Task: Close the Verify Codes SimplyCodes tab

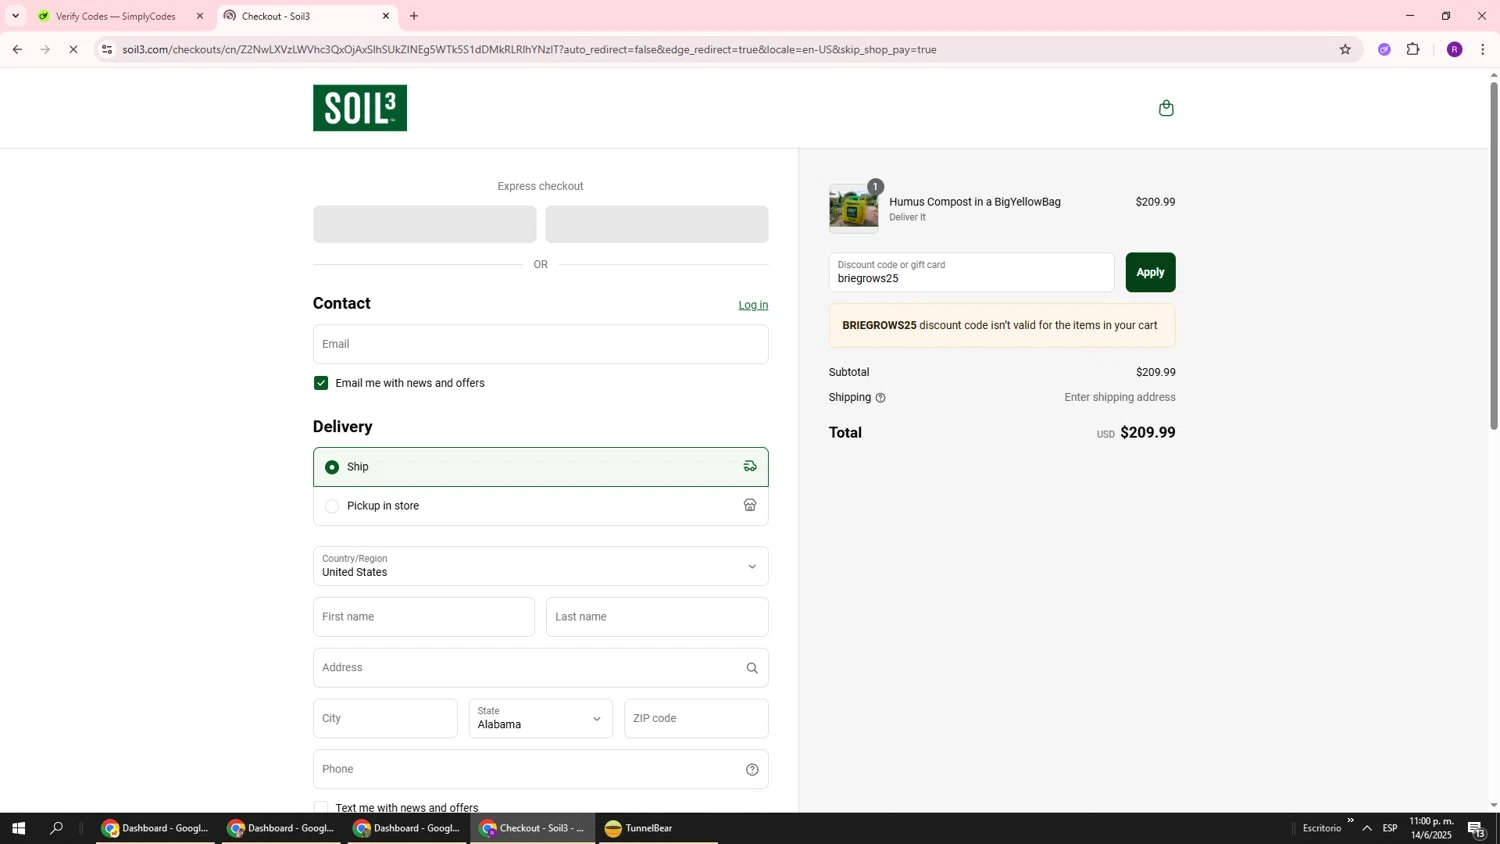Action: 200,16
